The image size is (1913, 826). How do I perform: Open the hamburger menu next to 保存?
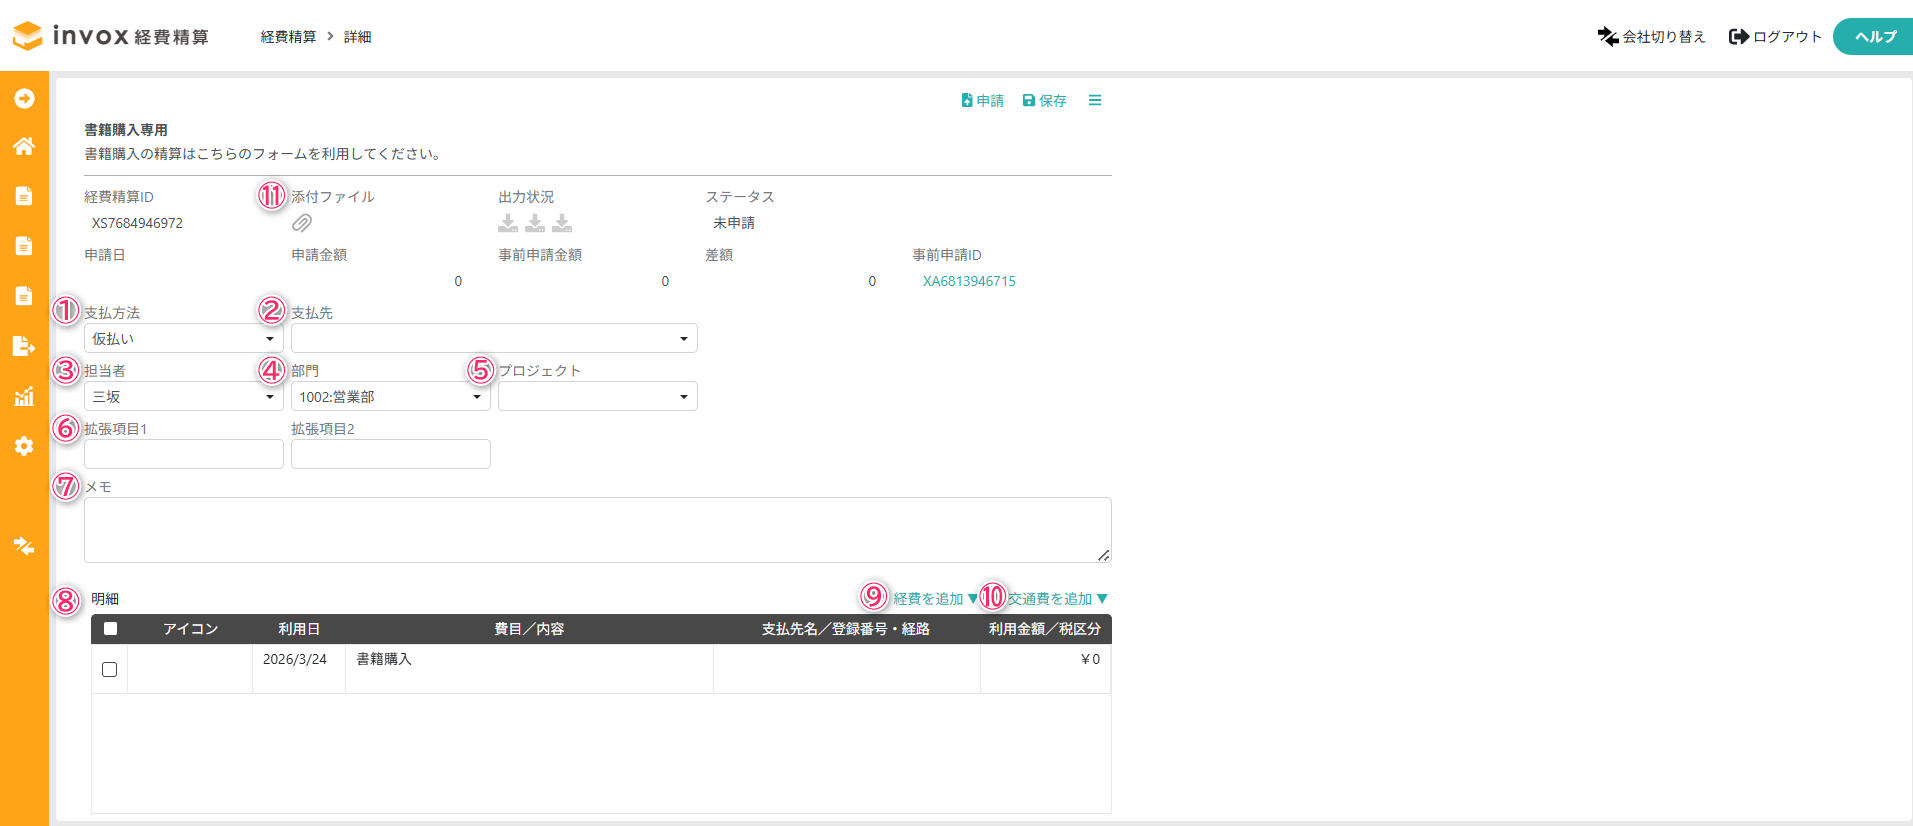pos(1095,100)
